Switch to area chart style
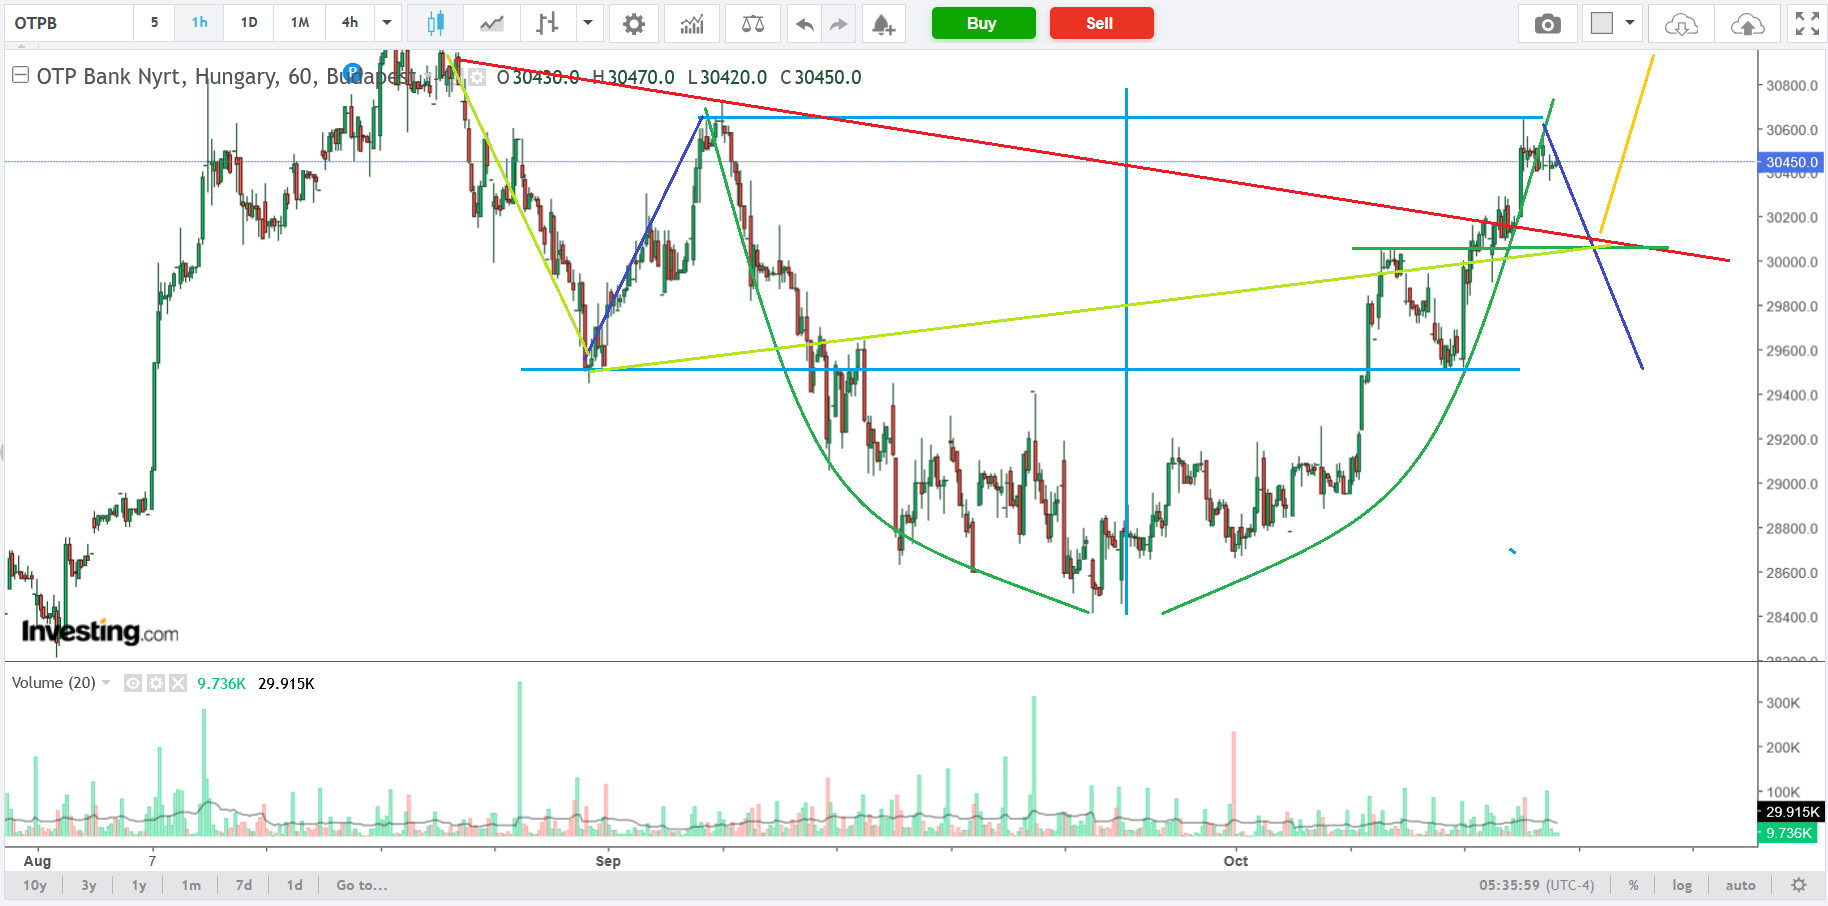The height and width of the screenshot is (906, 1828). click(491, 23)
